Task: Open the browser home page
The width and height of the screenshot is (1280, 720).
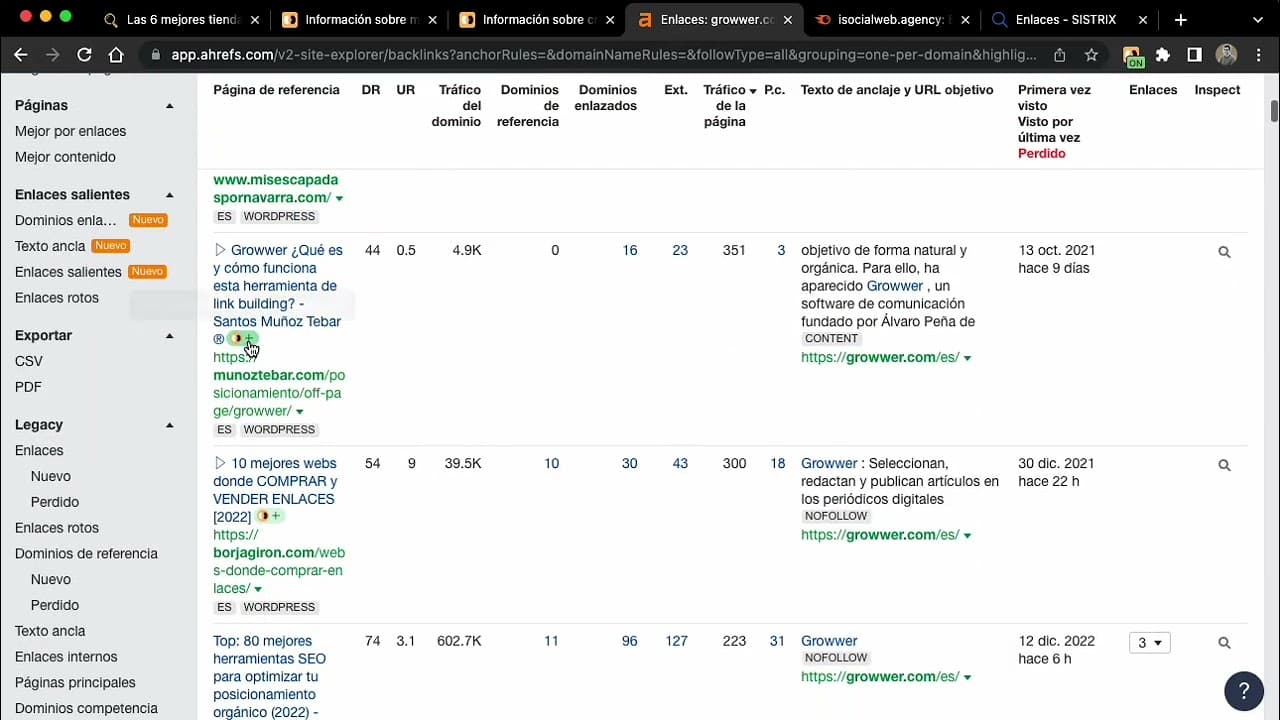Action: [x=116, y=55]
